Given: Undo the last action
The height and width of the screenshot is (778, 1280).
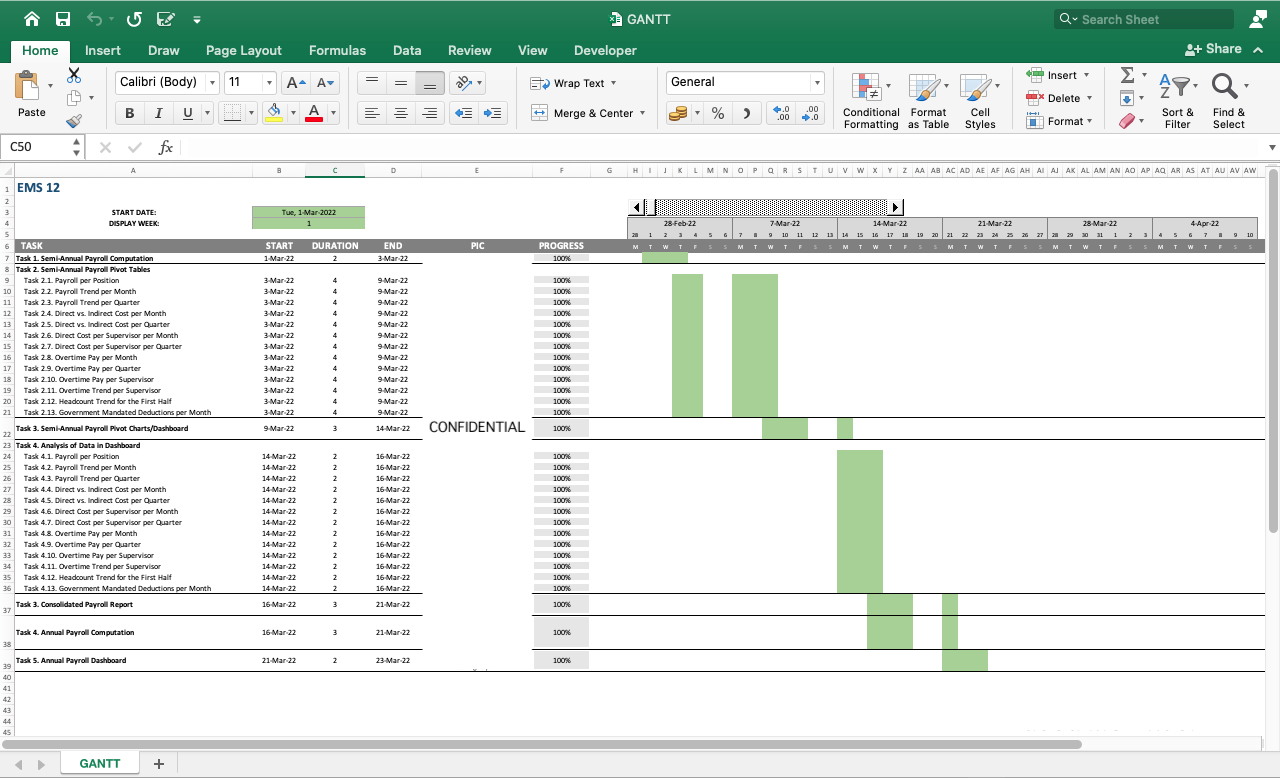Looking at the screenshot, I should [95, 19].
